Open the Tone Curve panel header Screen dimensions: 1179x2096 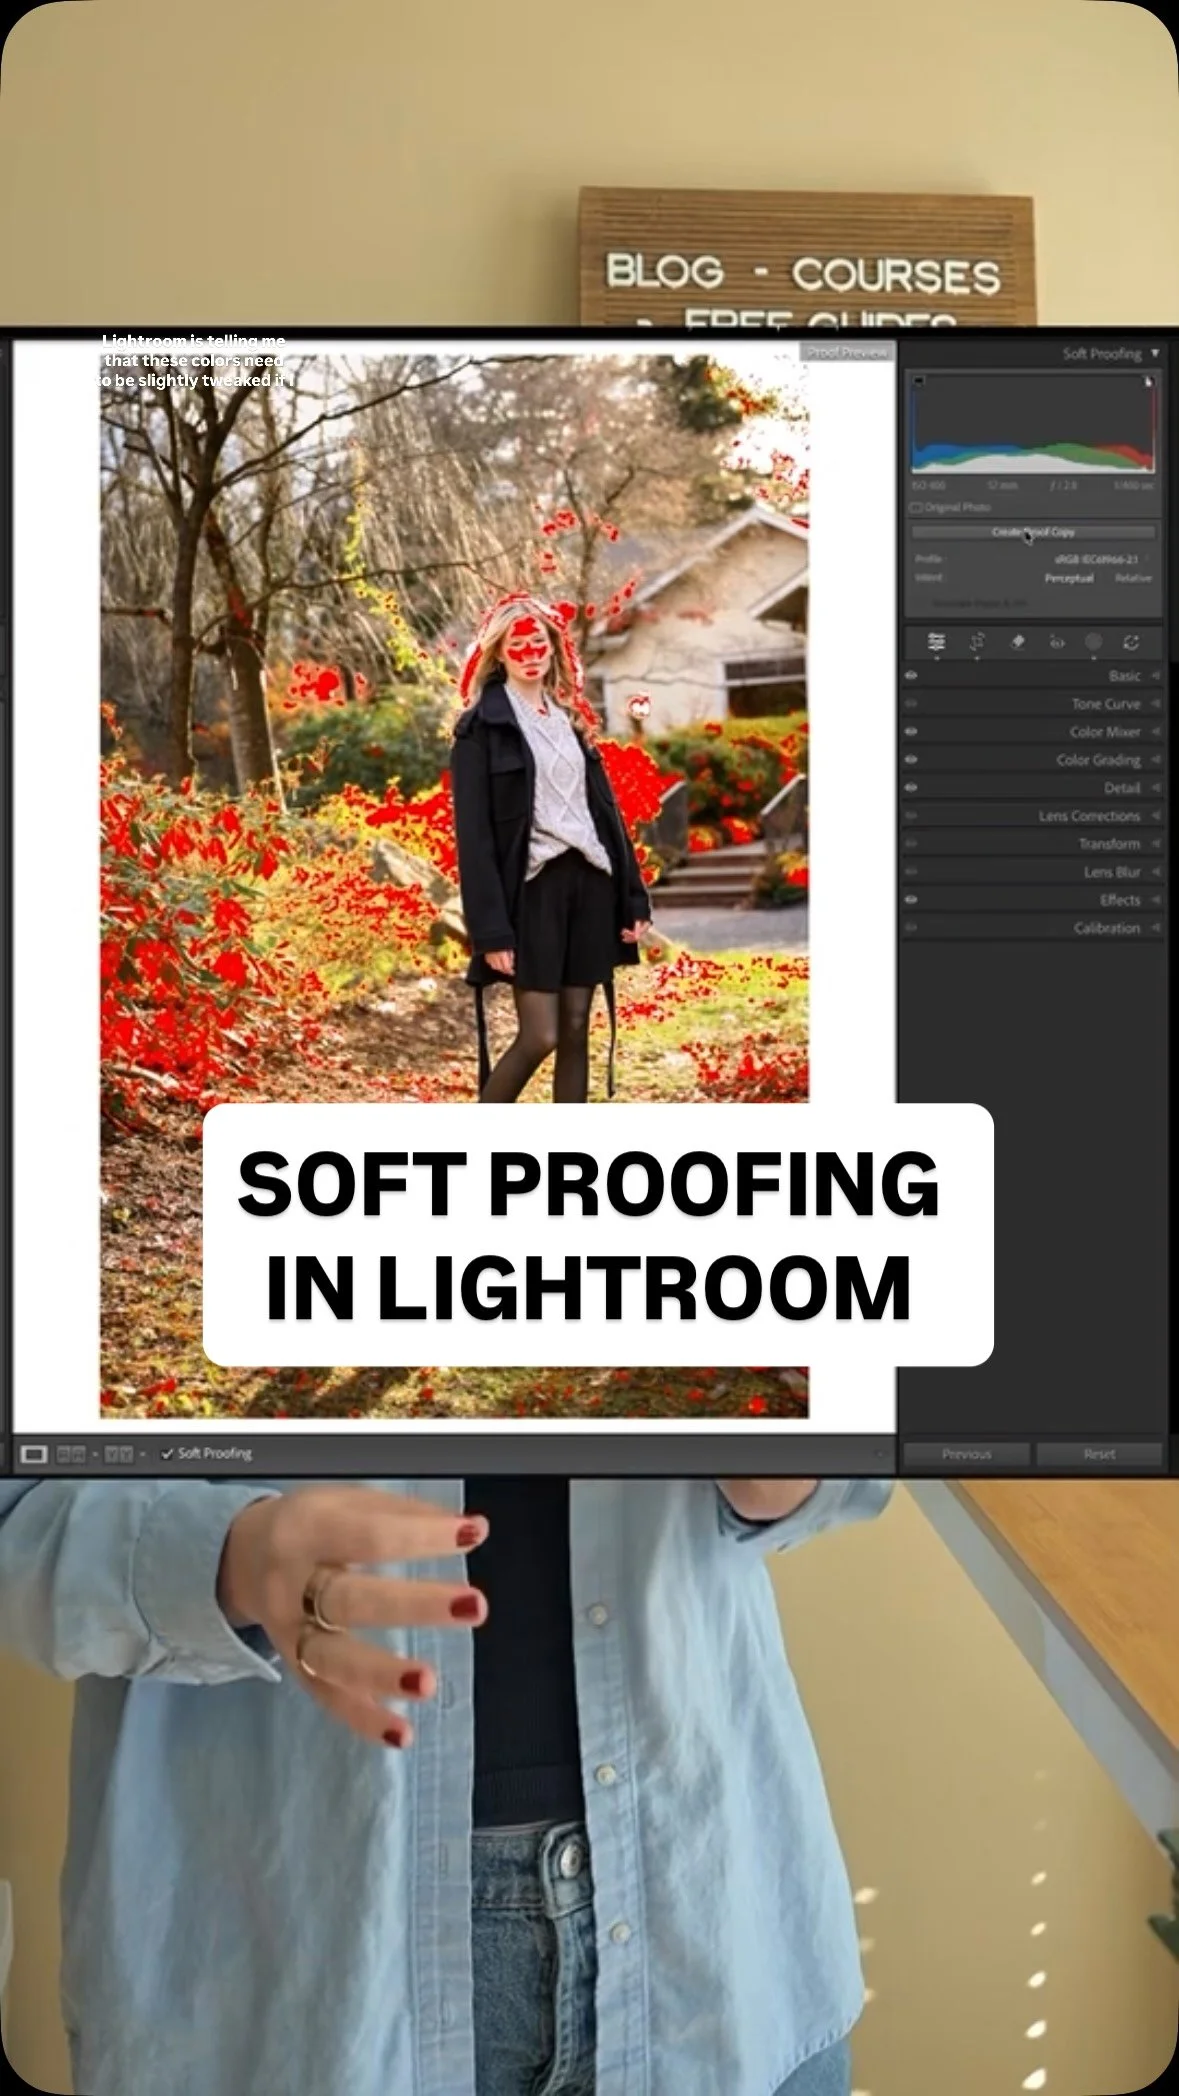(1032, 704)
